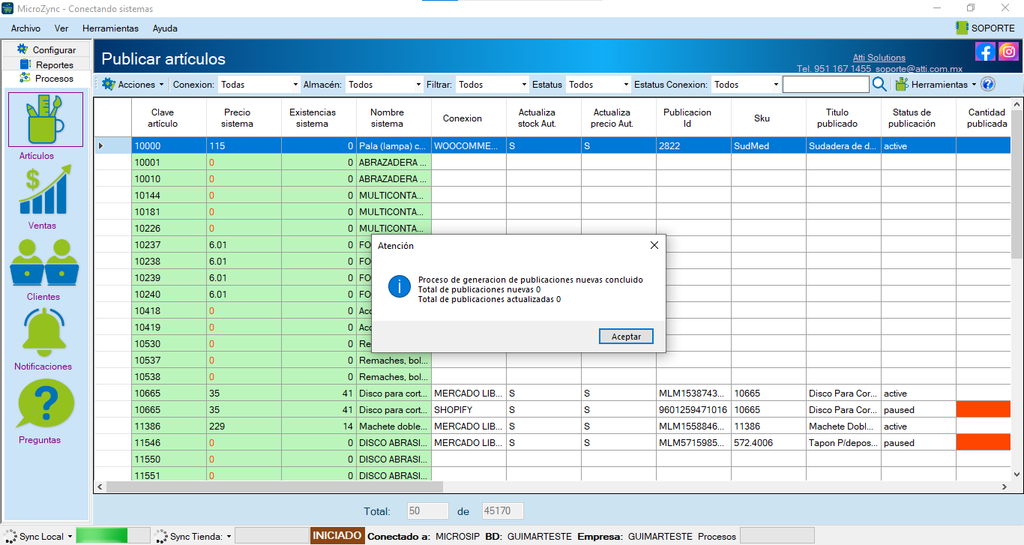Open the Clientes sidebar icon

click(x=44, y=262)
